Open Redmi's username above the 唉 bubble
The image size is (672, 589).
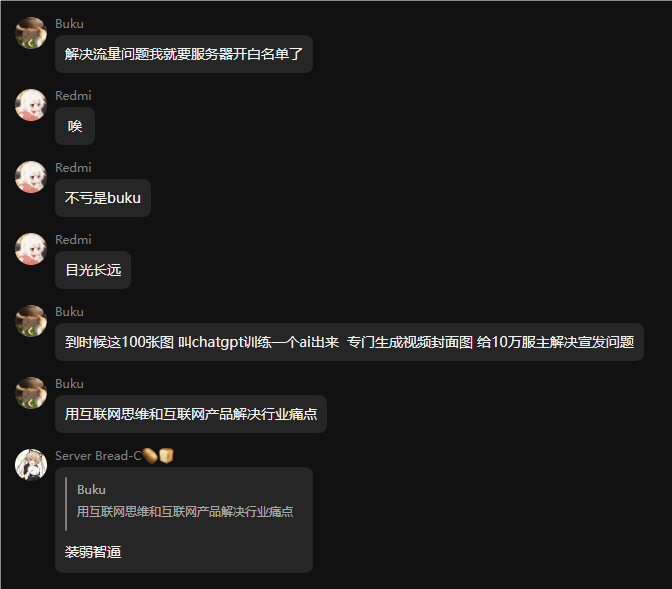[x=73, y=96]
